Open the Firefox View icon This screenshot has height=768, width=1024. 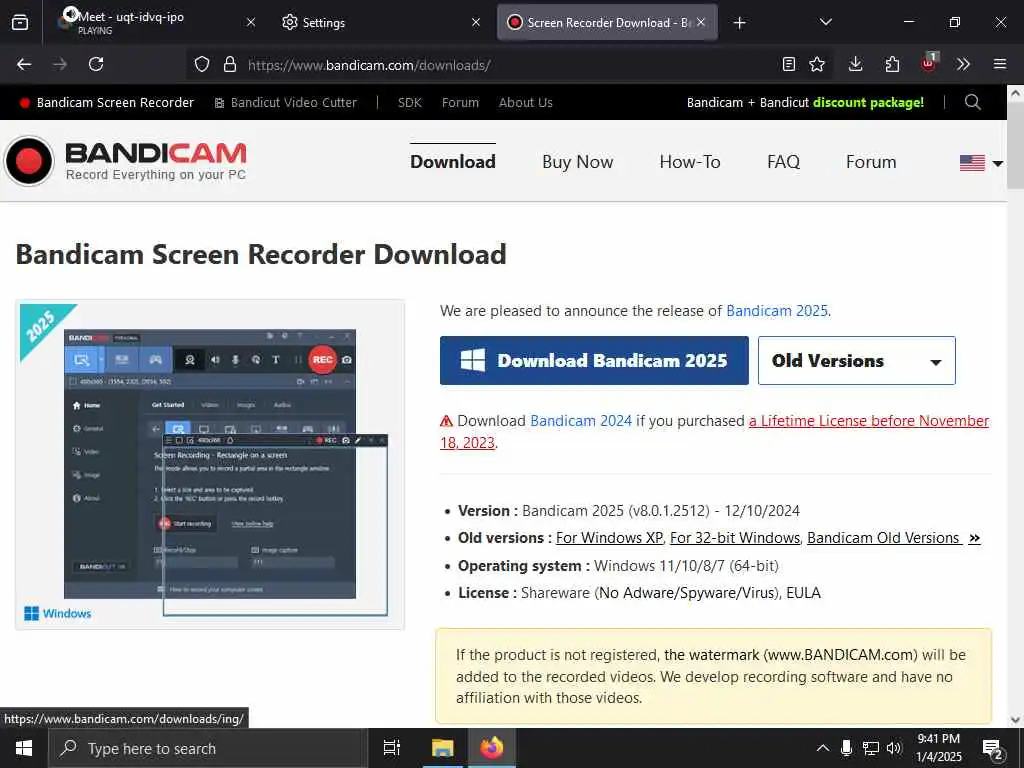20,22
